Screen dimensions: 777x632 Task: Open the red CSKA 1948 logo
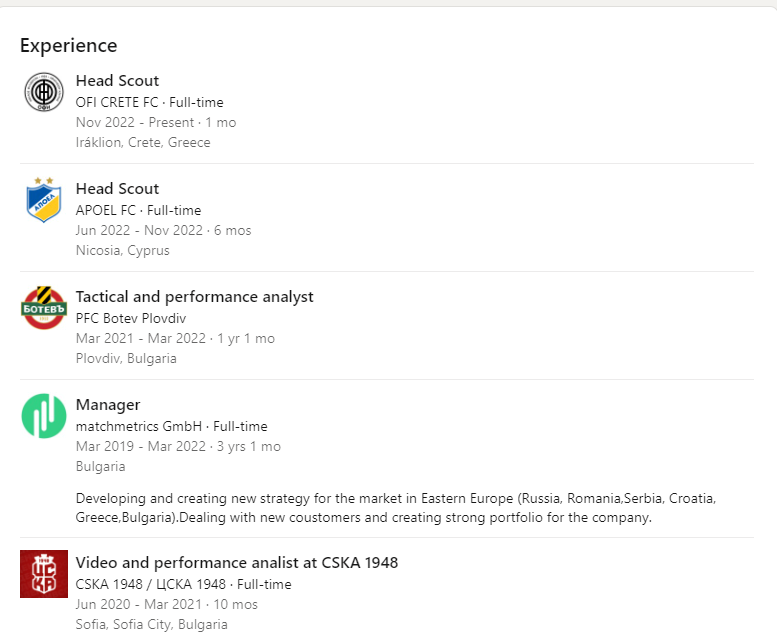click(x=44, y=574)
